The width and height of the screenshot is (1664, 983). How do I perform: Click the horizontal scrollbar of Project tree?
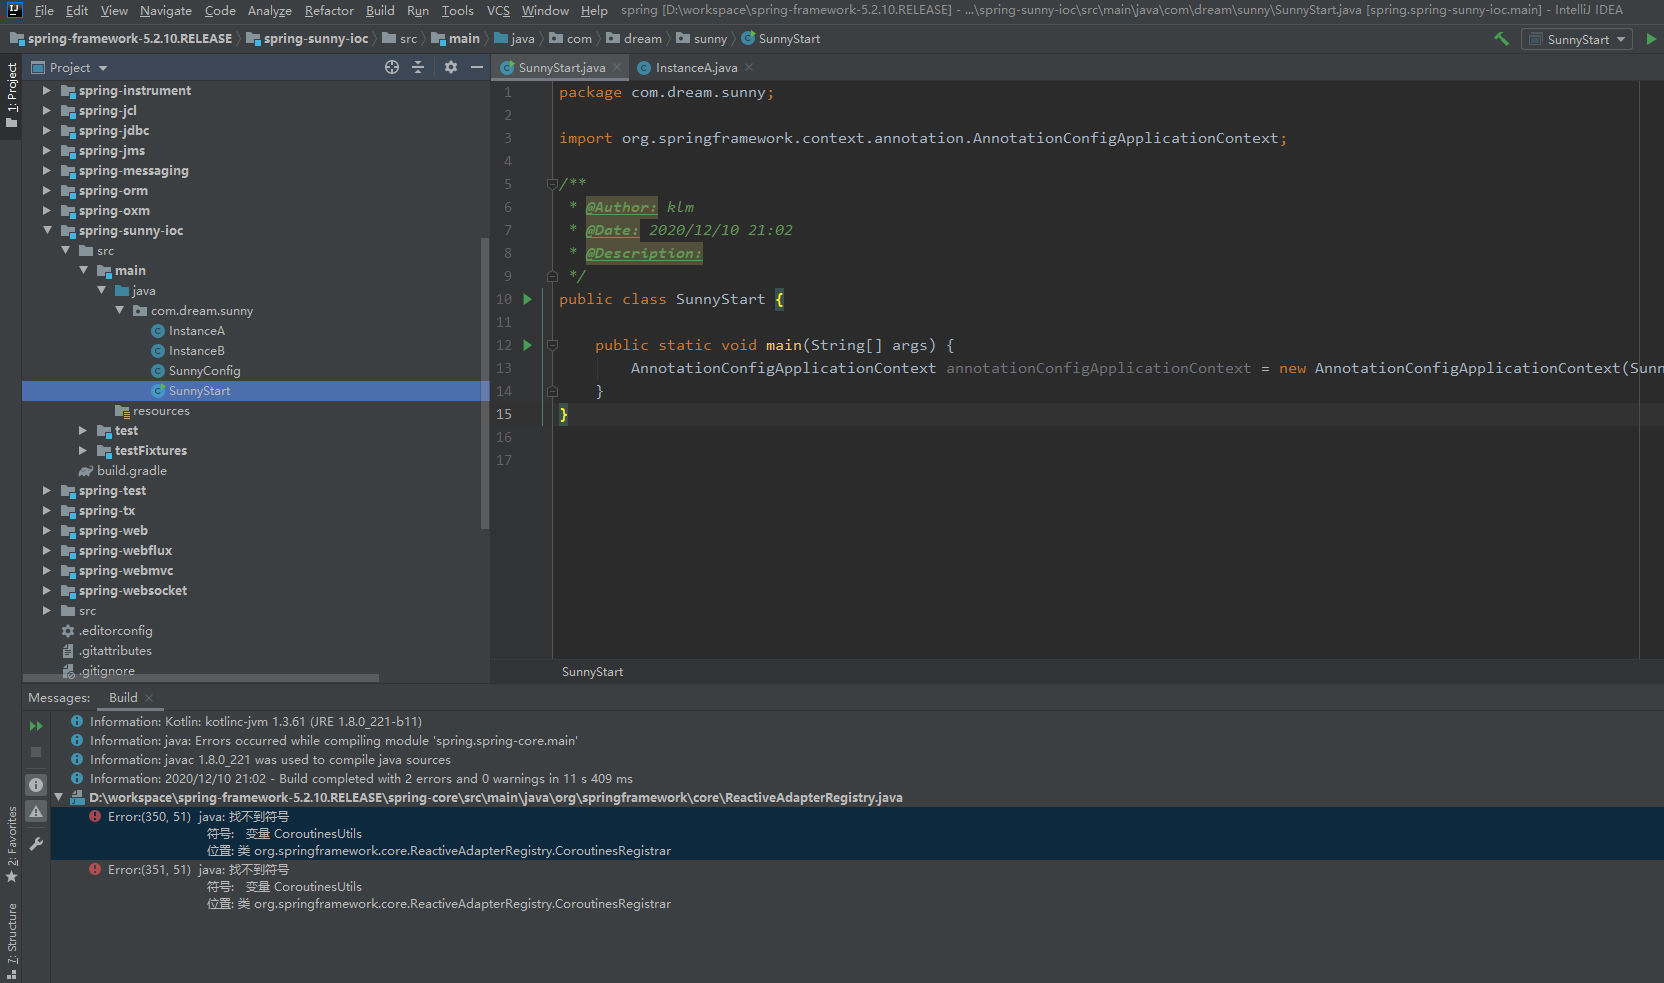[x=200, y=678]
